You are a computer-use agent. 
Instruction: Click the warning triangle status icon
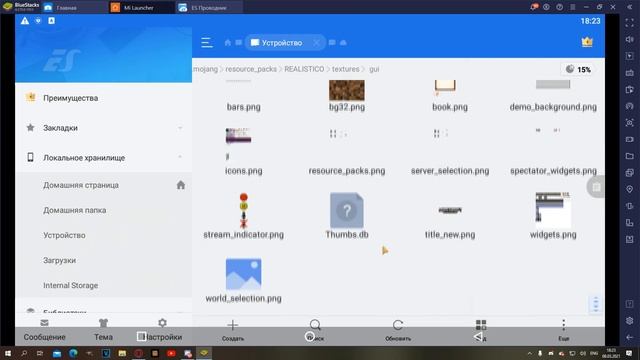(25, 20)
